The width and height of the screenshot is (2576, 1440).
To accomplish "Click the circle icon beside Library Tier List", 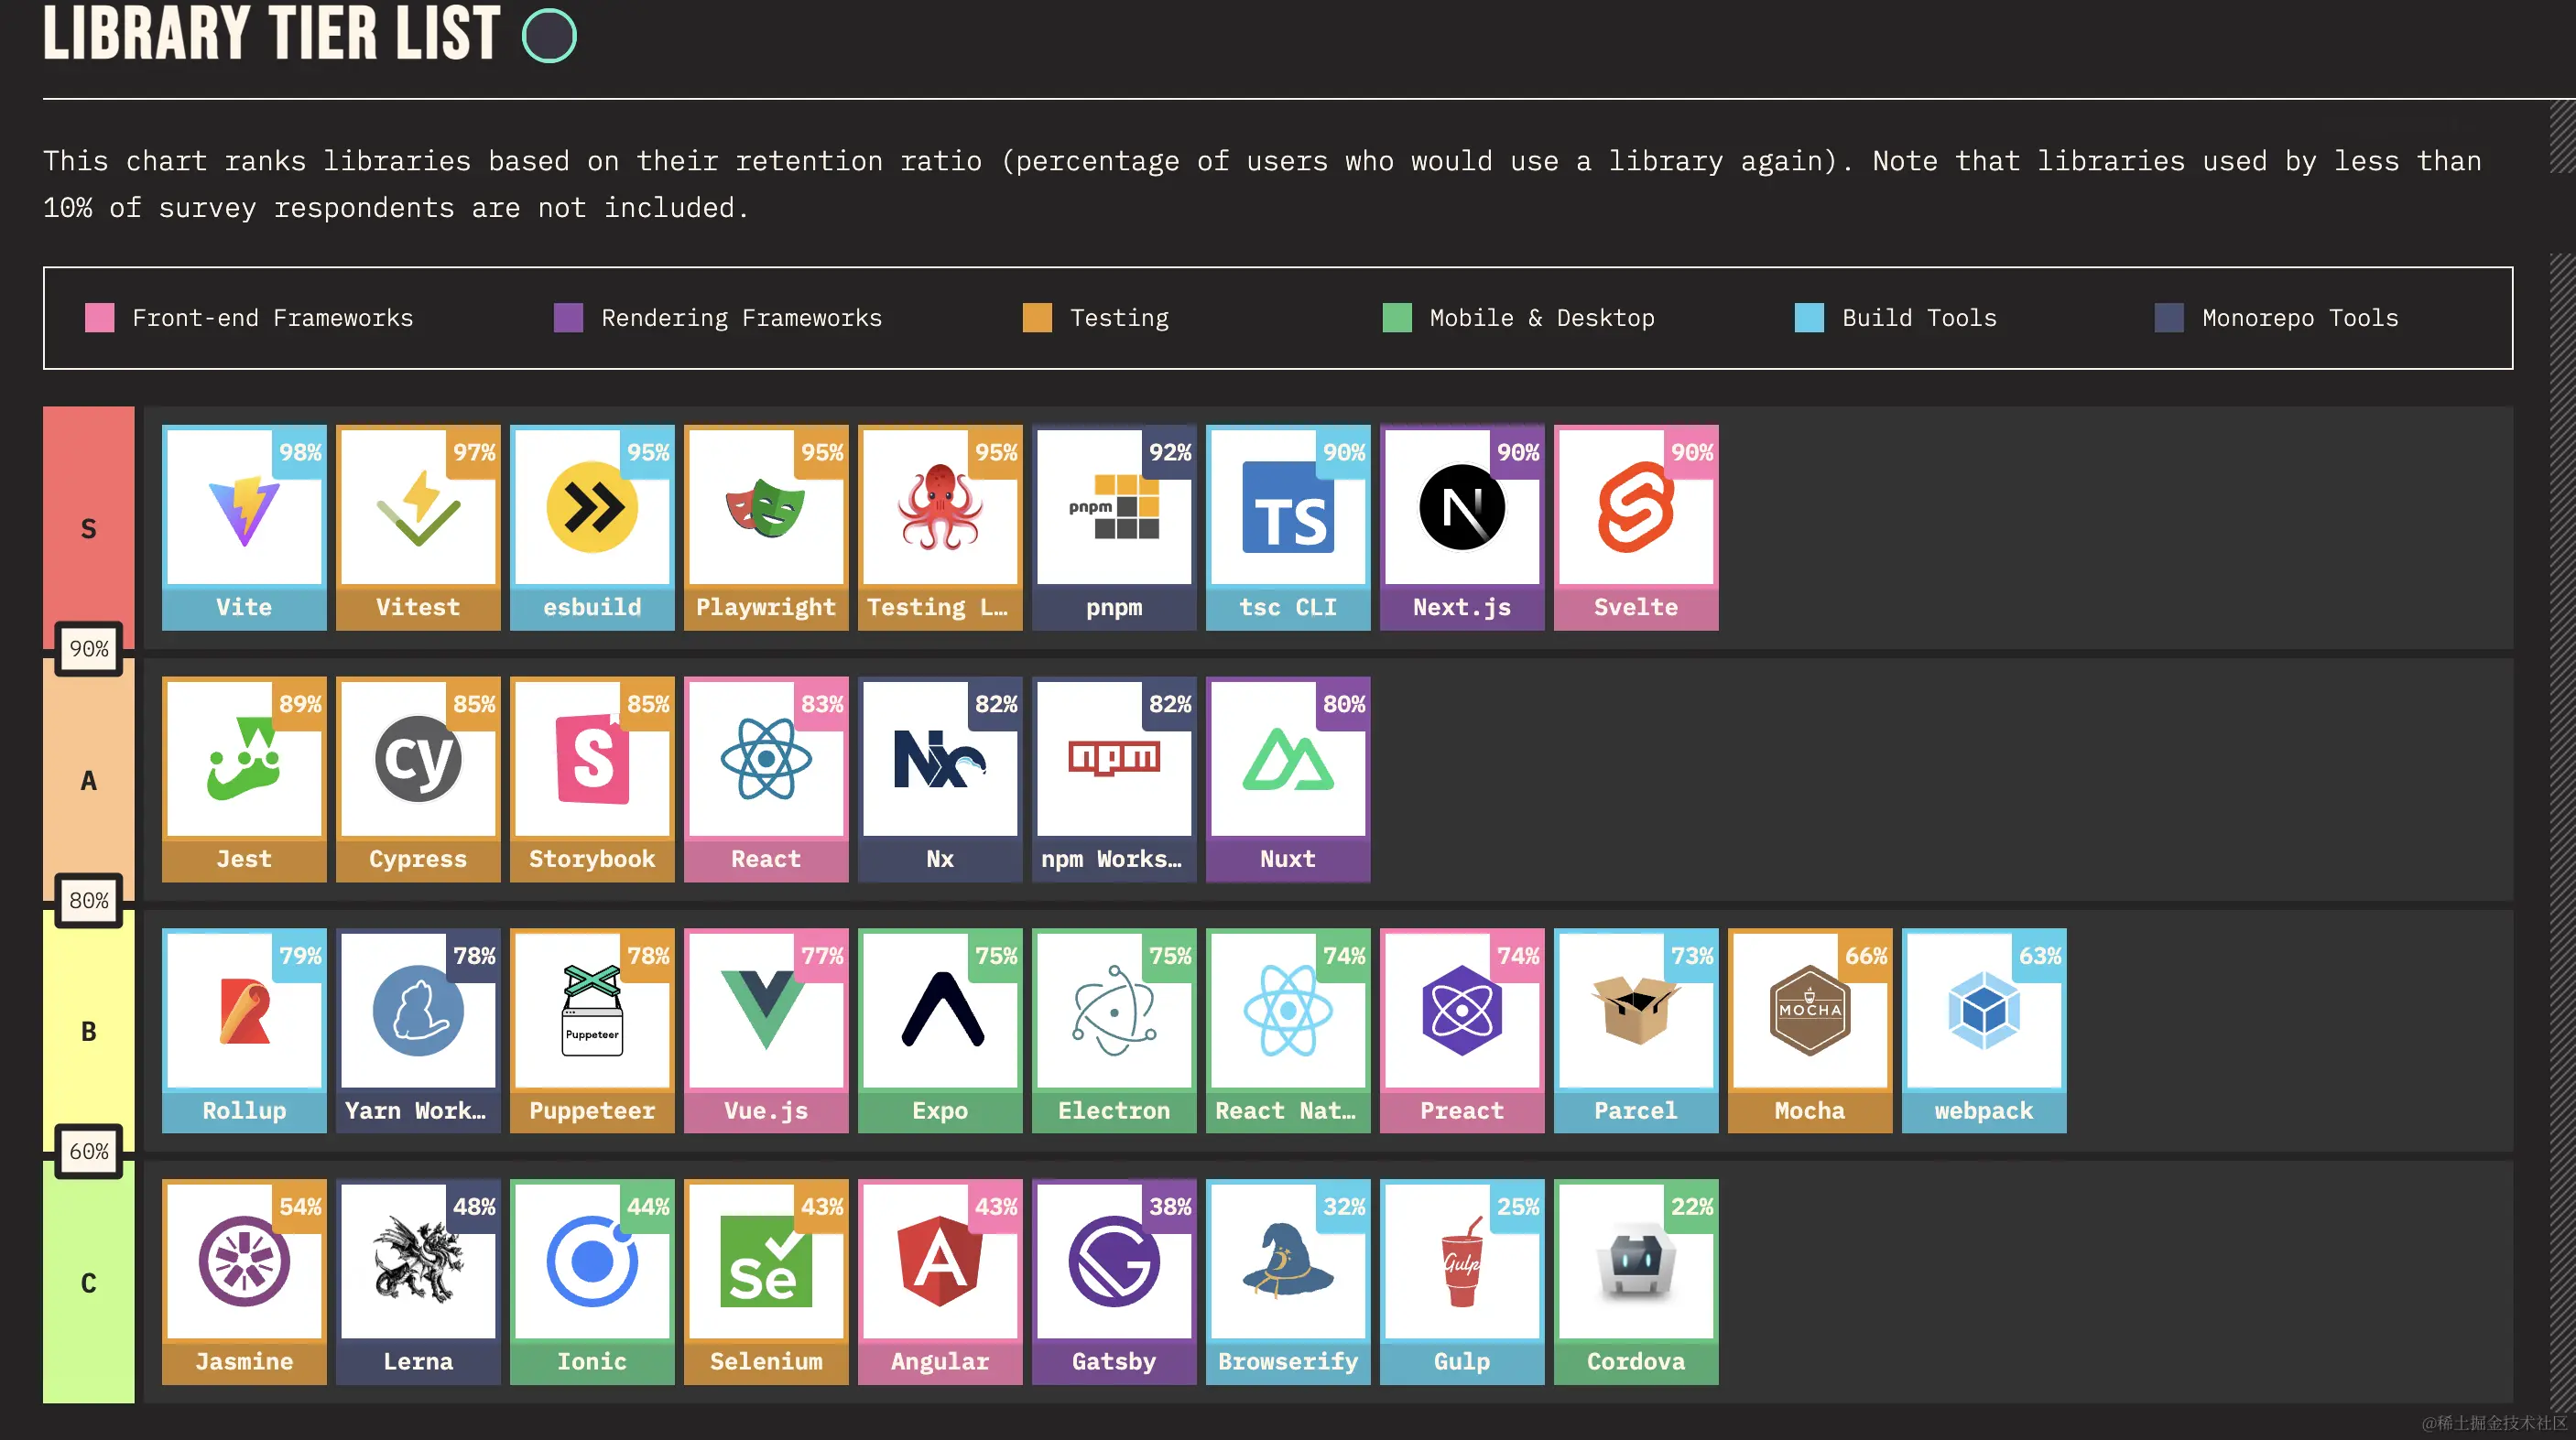I will [x=549, y=36].
